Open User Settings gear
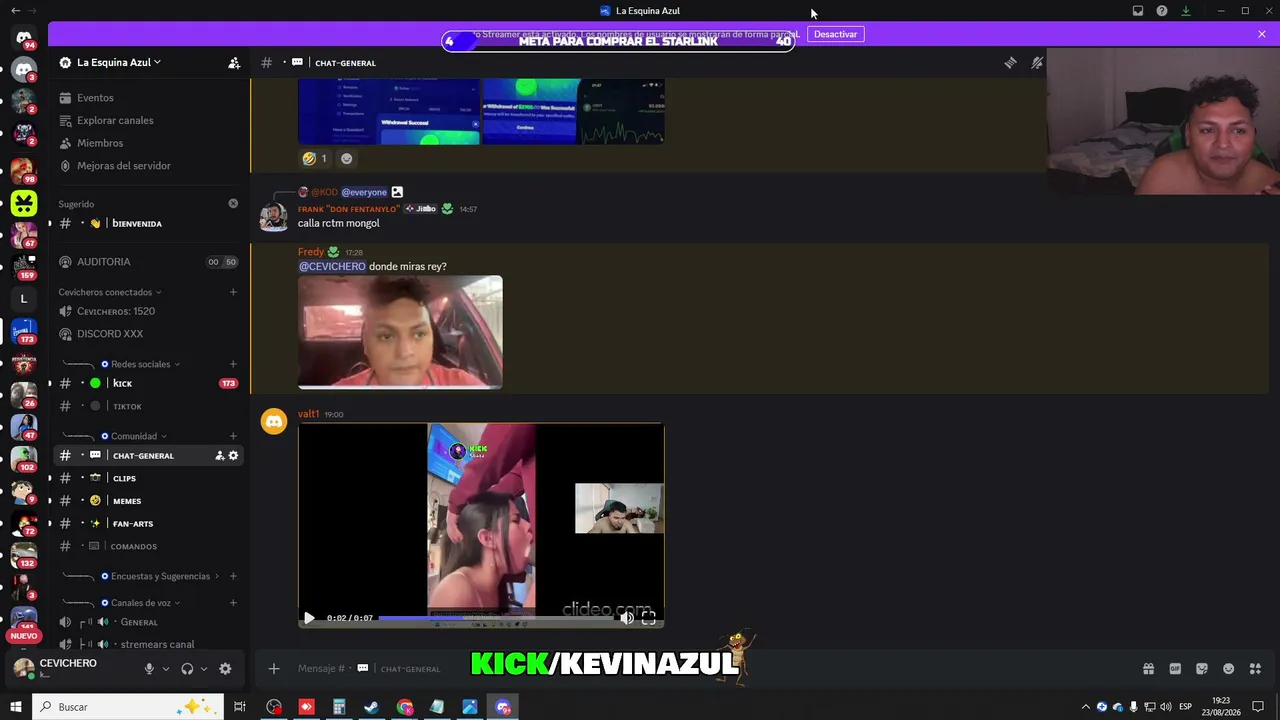 click(225, 669)
